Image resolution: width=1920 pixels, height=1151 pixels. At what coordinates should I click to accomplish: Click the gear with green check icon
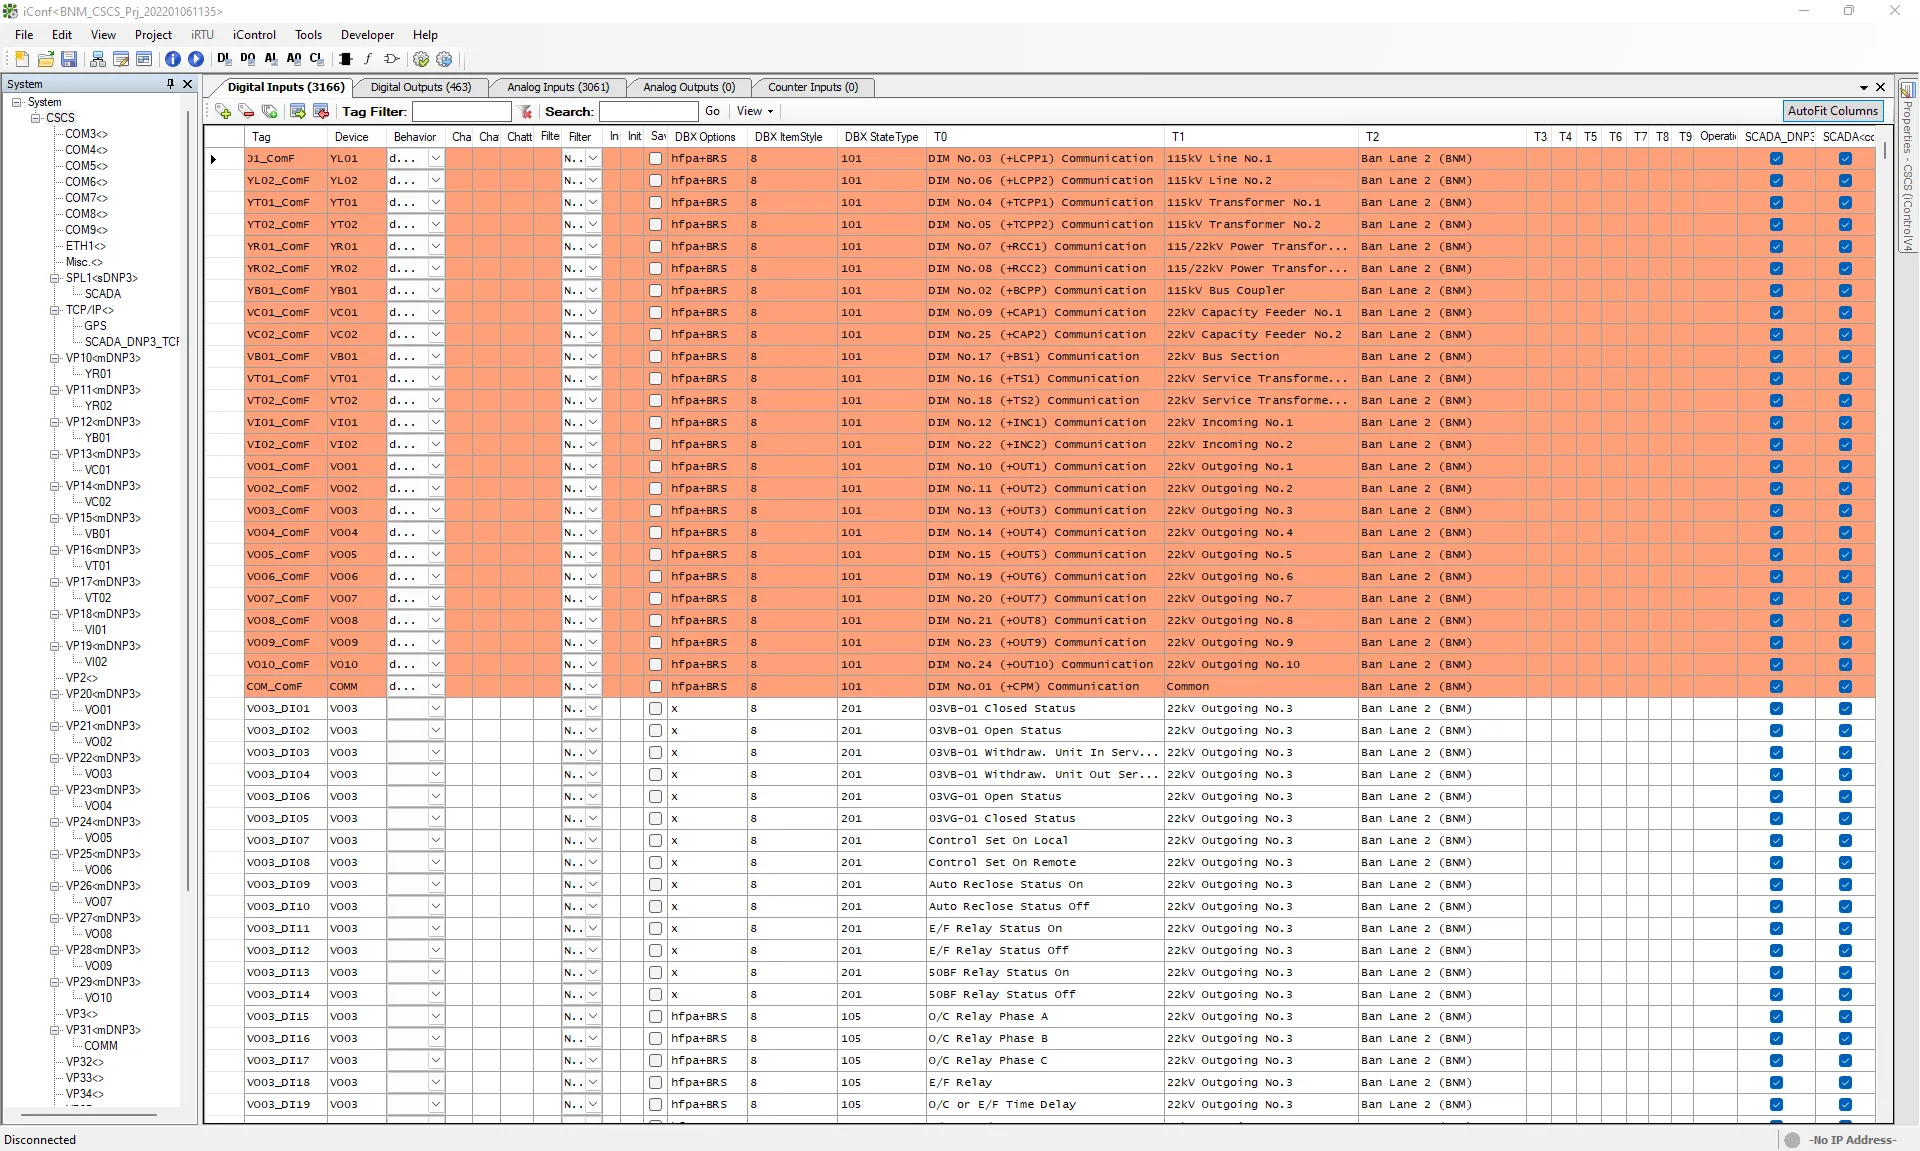click(421, 59)
